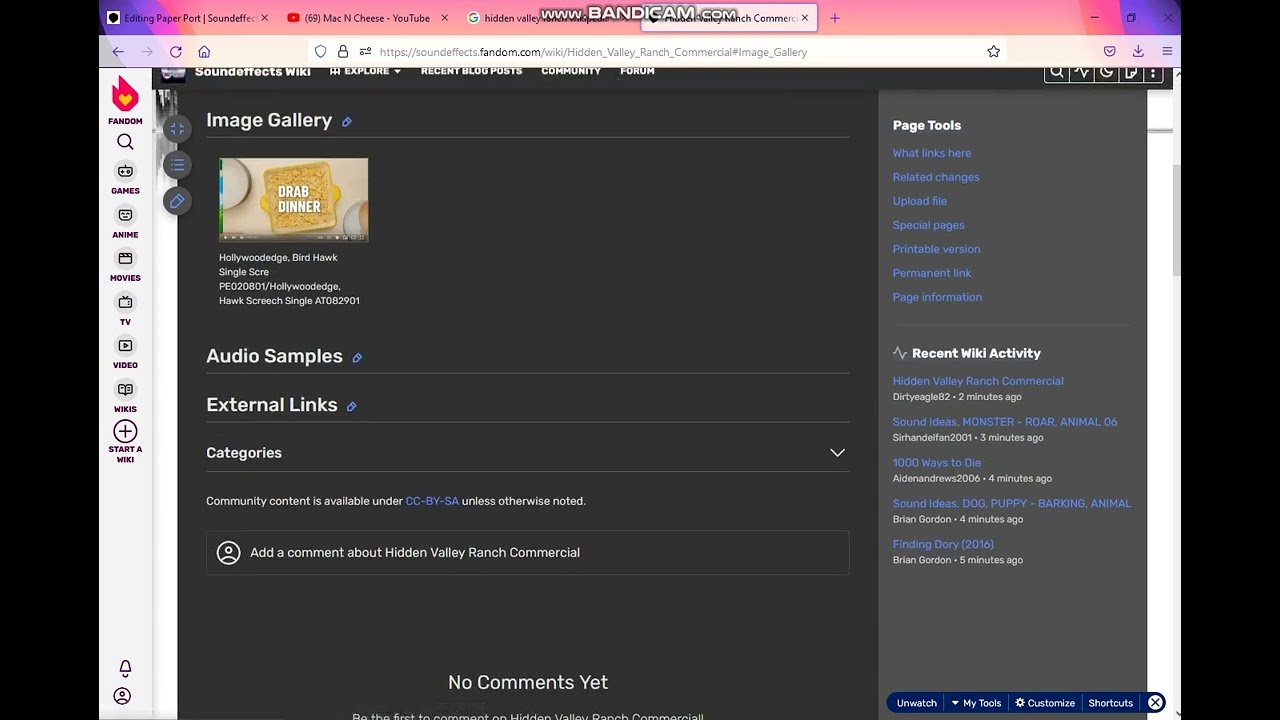Open recent activity icon in the header tools
The image size is (1280, 720).
pyautogui.click(x=1081, y=72)
